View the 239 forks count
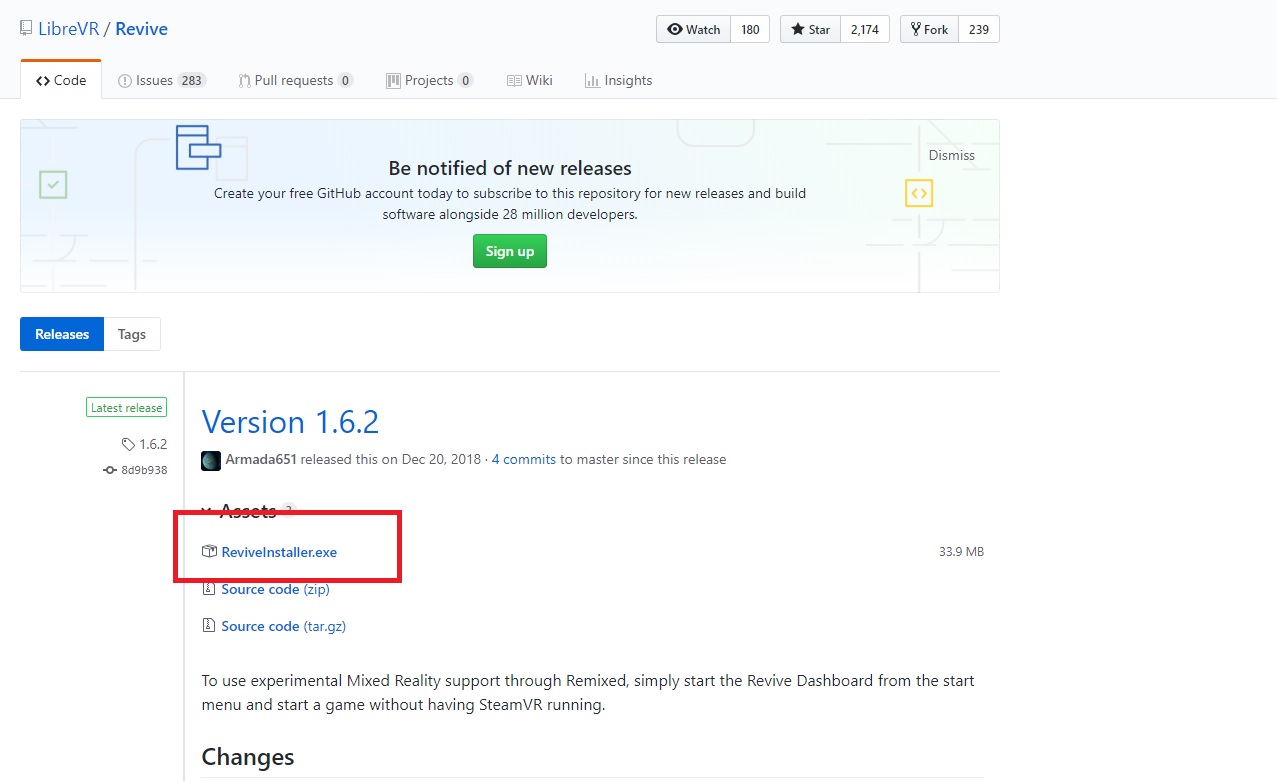The width and height of the screenshot is (1277, 781). tap(979, 29)
